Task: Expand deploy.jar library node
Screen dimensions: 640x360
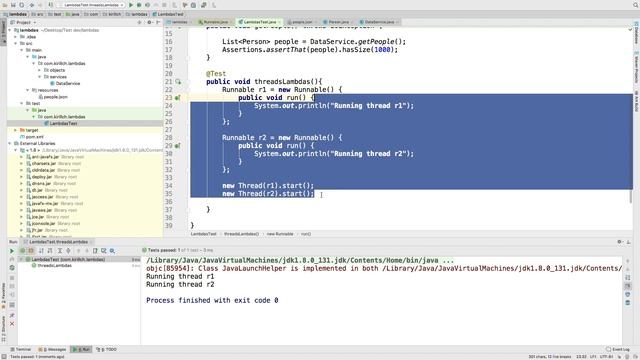Action: [x=22, y=177]
